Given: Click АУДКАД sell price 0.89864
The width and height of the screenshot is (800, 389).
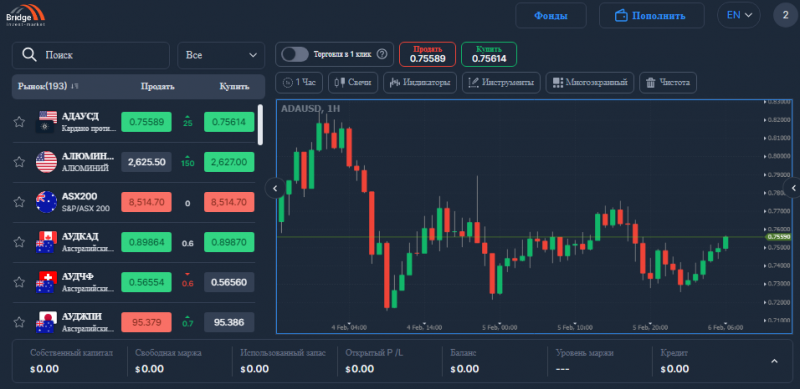Looking at the screenshot, I should pos(146,242).
